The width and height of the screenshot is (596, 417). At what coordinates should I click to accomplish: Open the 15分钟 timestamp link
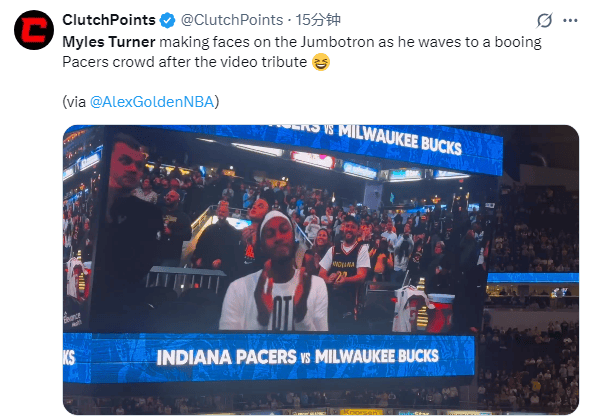[x=318, y=20]
